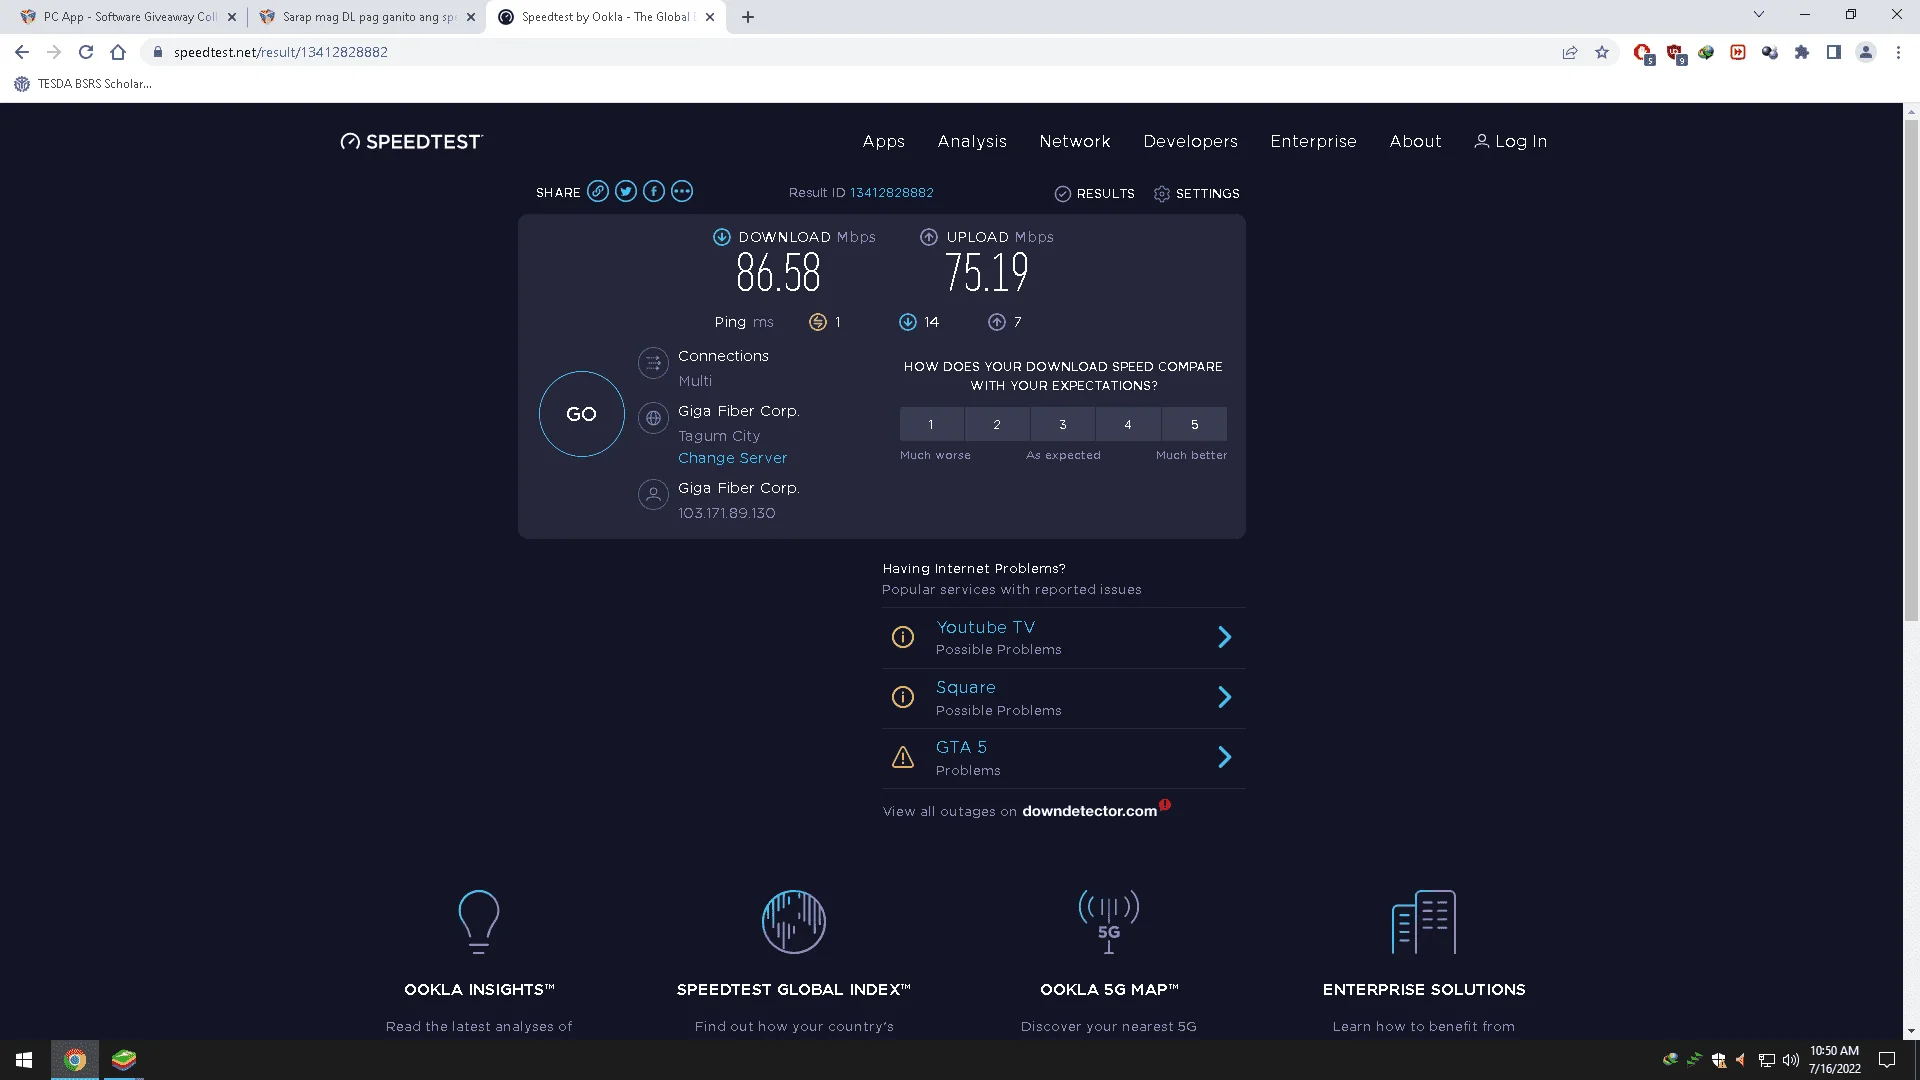The width and height of the screenshot is (1920, 1080).
Task: Open GTA 5 outage link
Action: [962, 748]
